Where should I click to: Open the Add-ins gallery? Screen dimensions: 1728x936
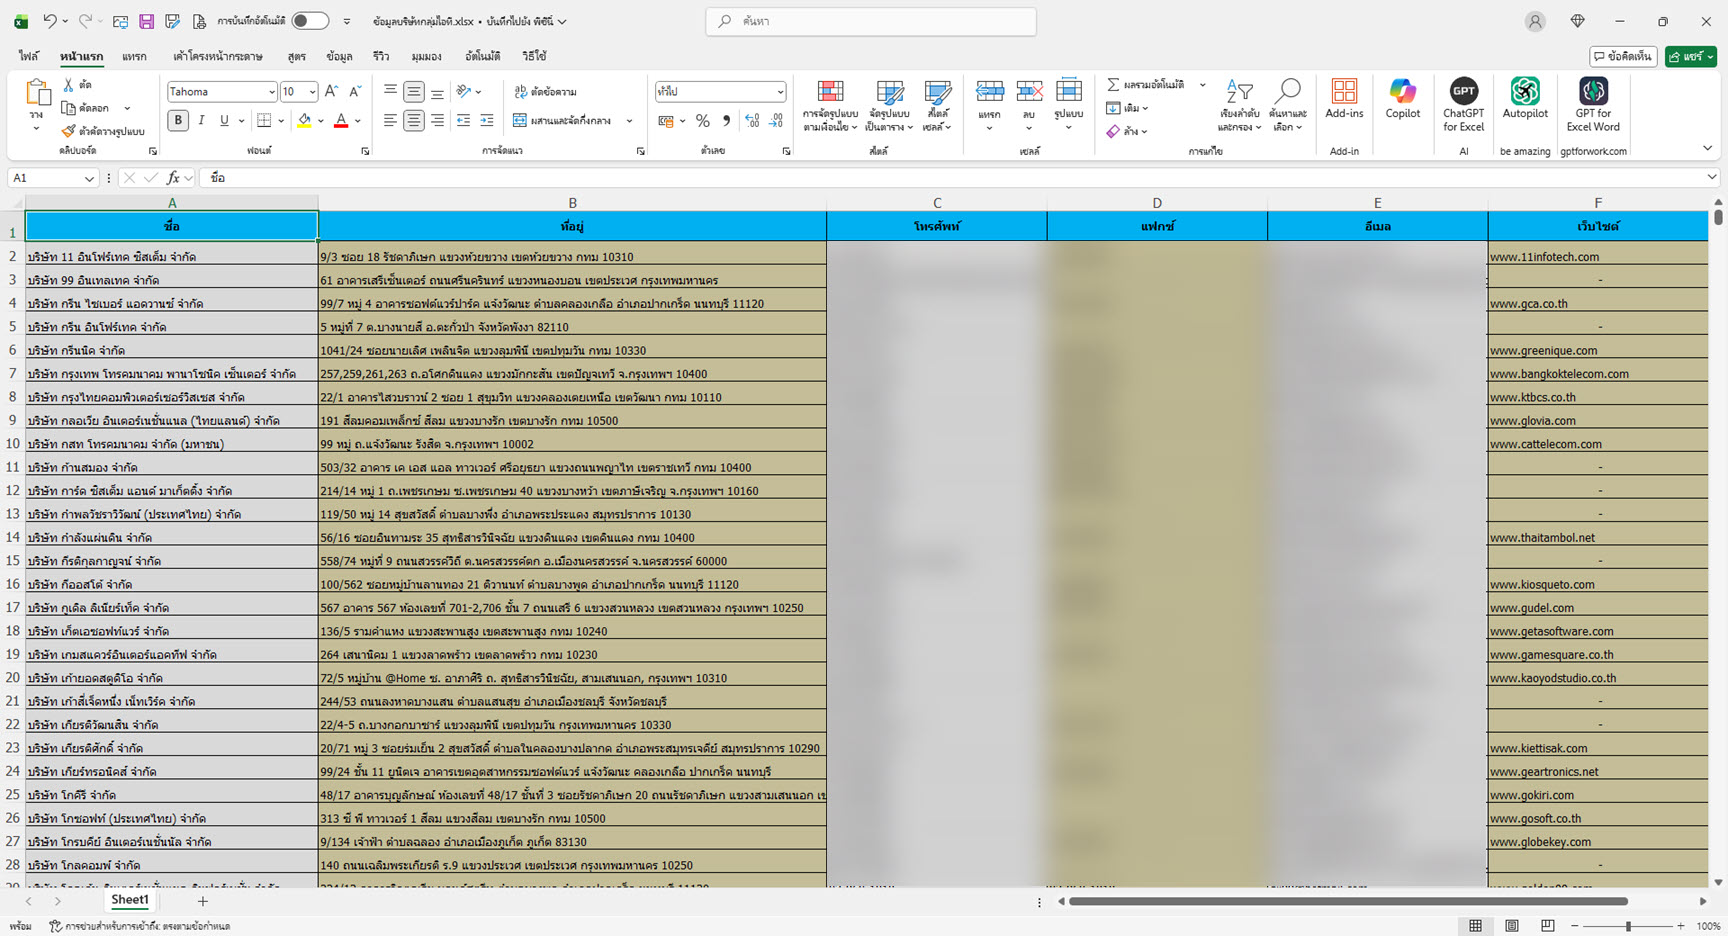coord(1344,93)
